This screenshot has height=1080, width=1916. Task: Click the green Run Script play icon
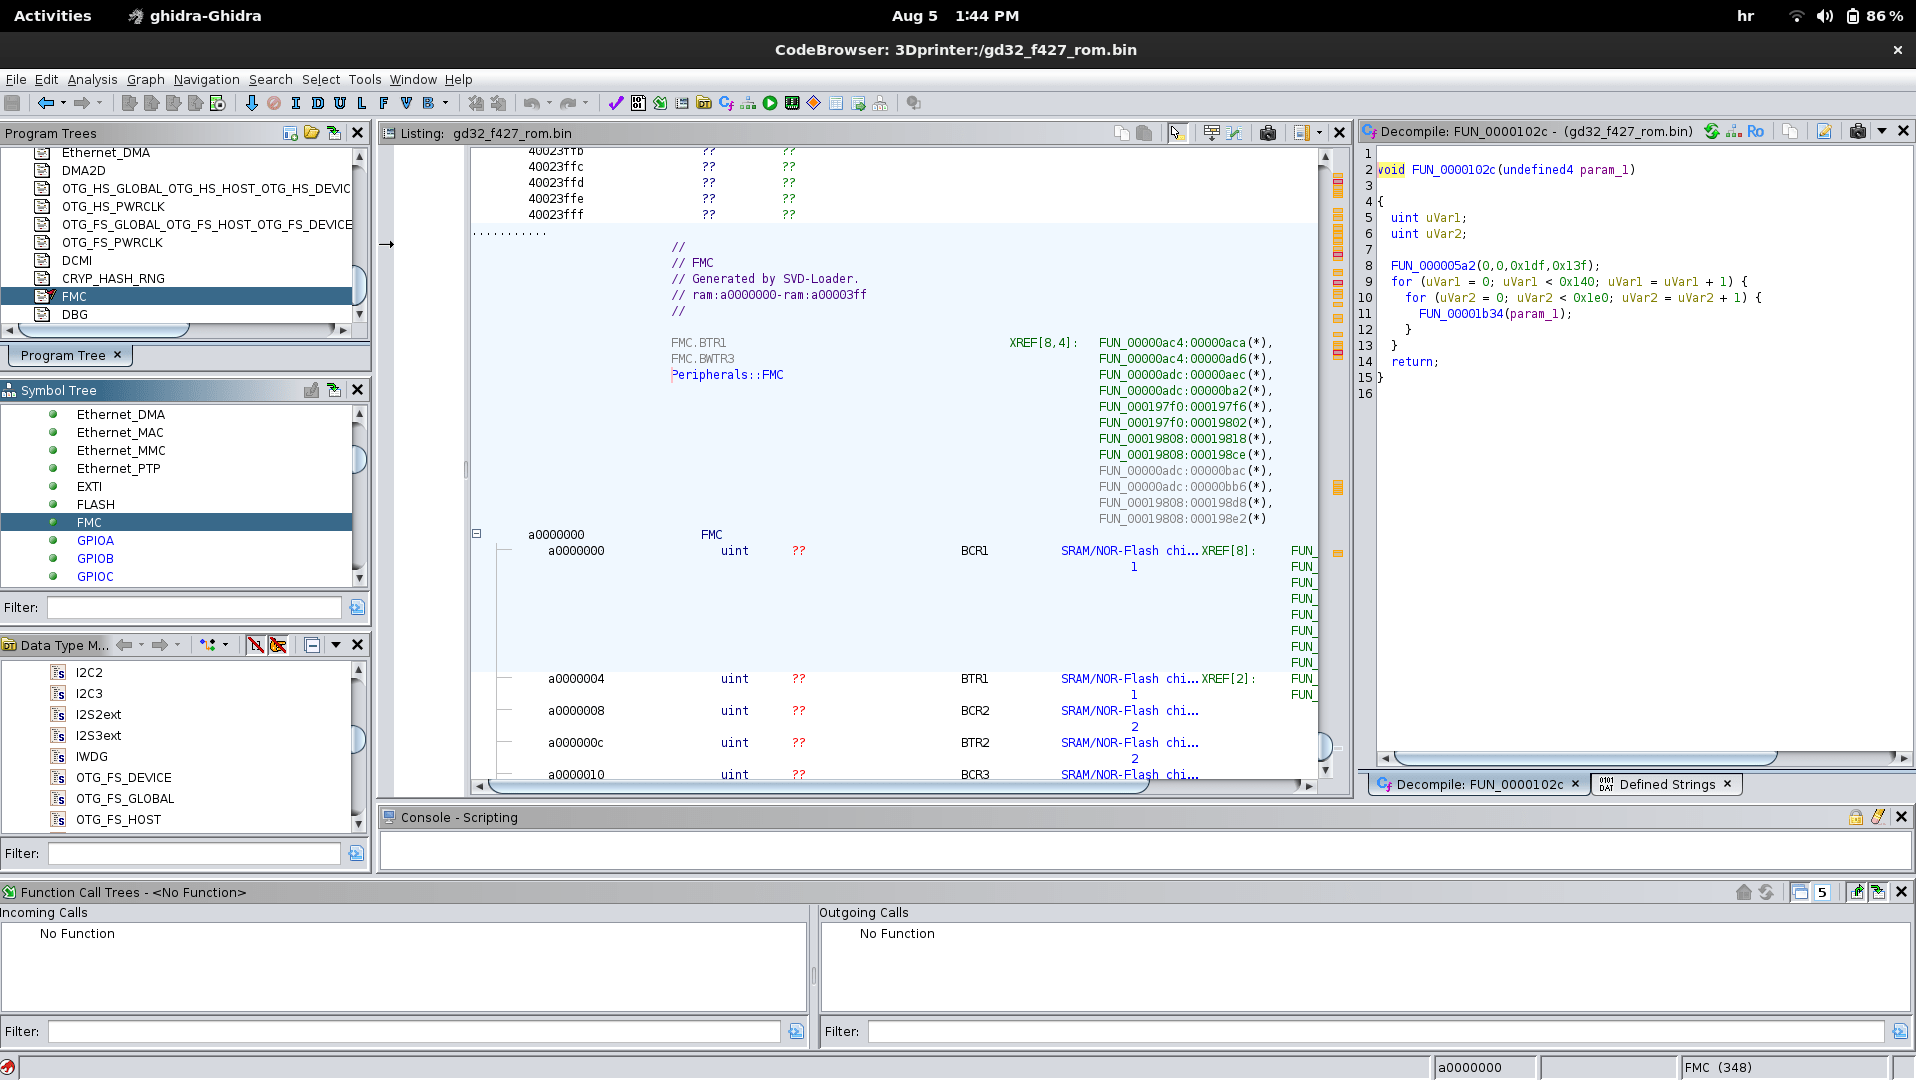(x=770, y=103)
